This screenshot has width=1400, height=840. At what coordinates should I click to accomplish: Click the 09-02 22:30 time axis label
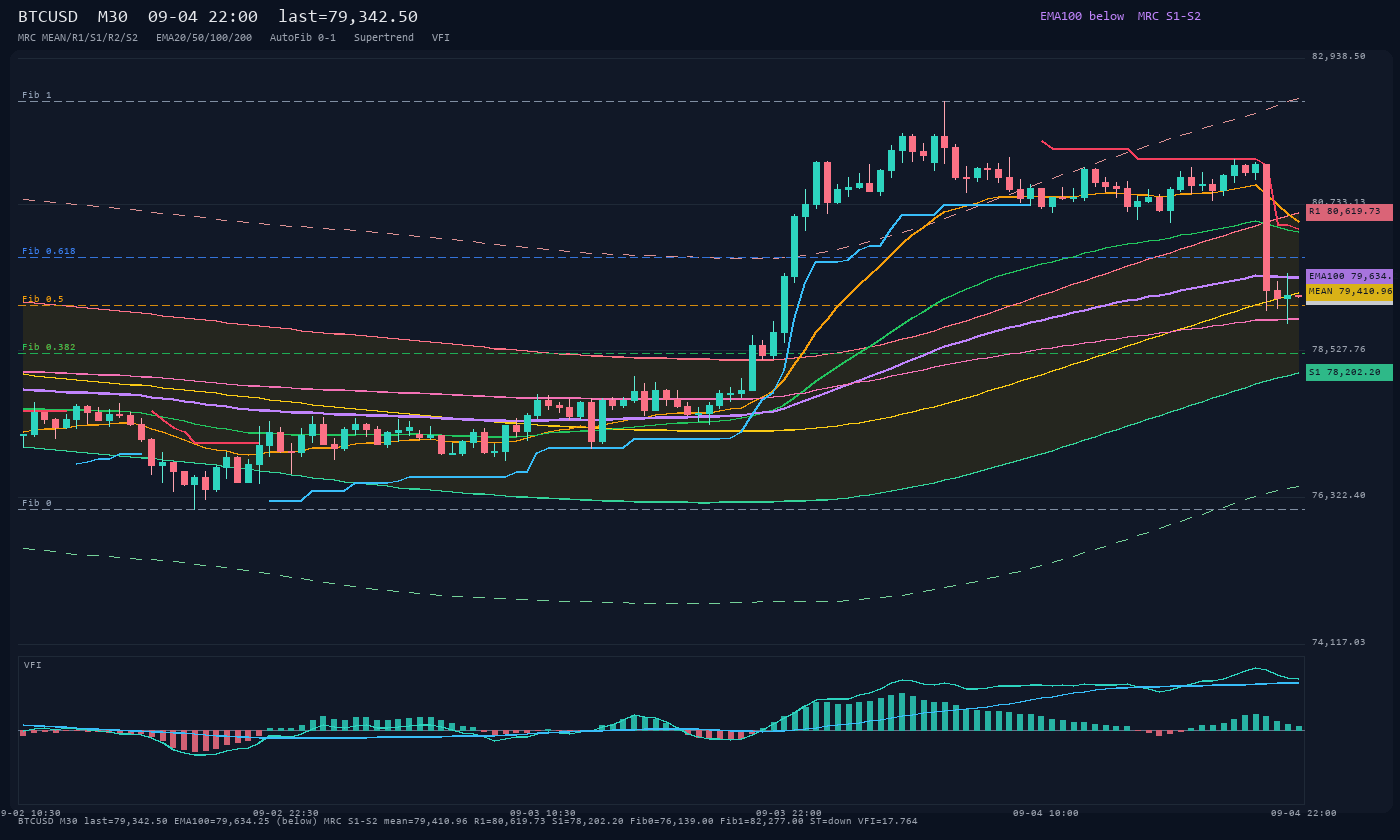[x=286, y=813]
